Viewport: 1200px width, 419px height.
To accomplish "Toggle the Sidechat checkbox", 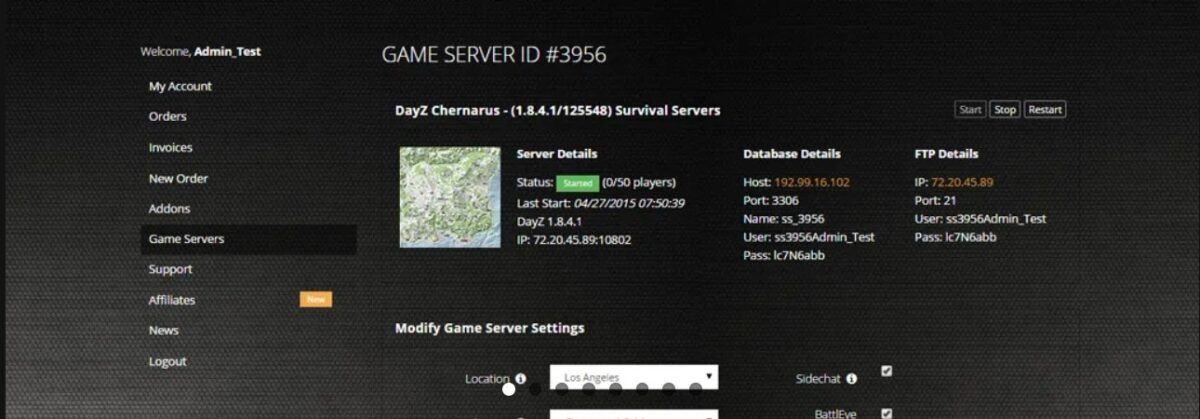I will click(886, 371).
